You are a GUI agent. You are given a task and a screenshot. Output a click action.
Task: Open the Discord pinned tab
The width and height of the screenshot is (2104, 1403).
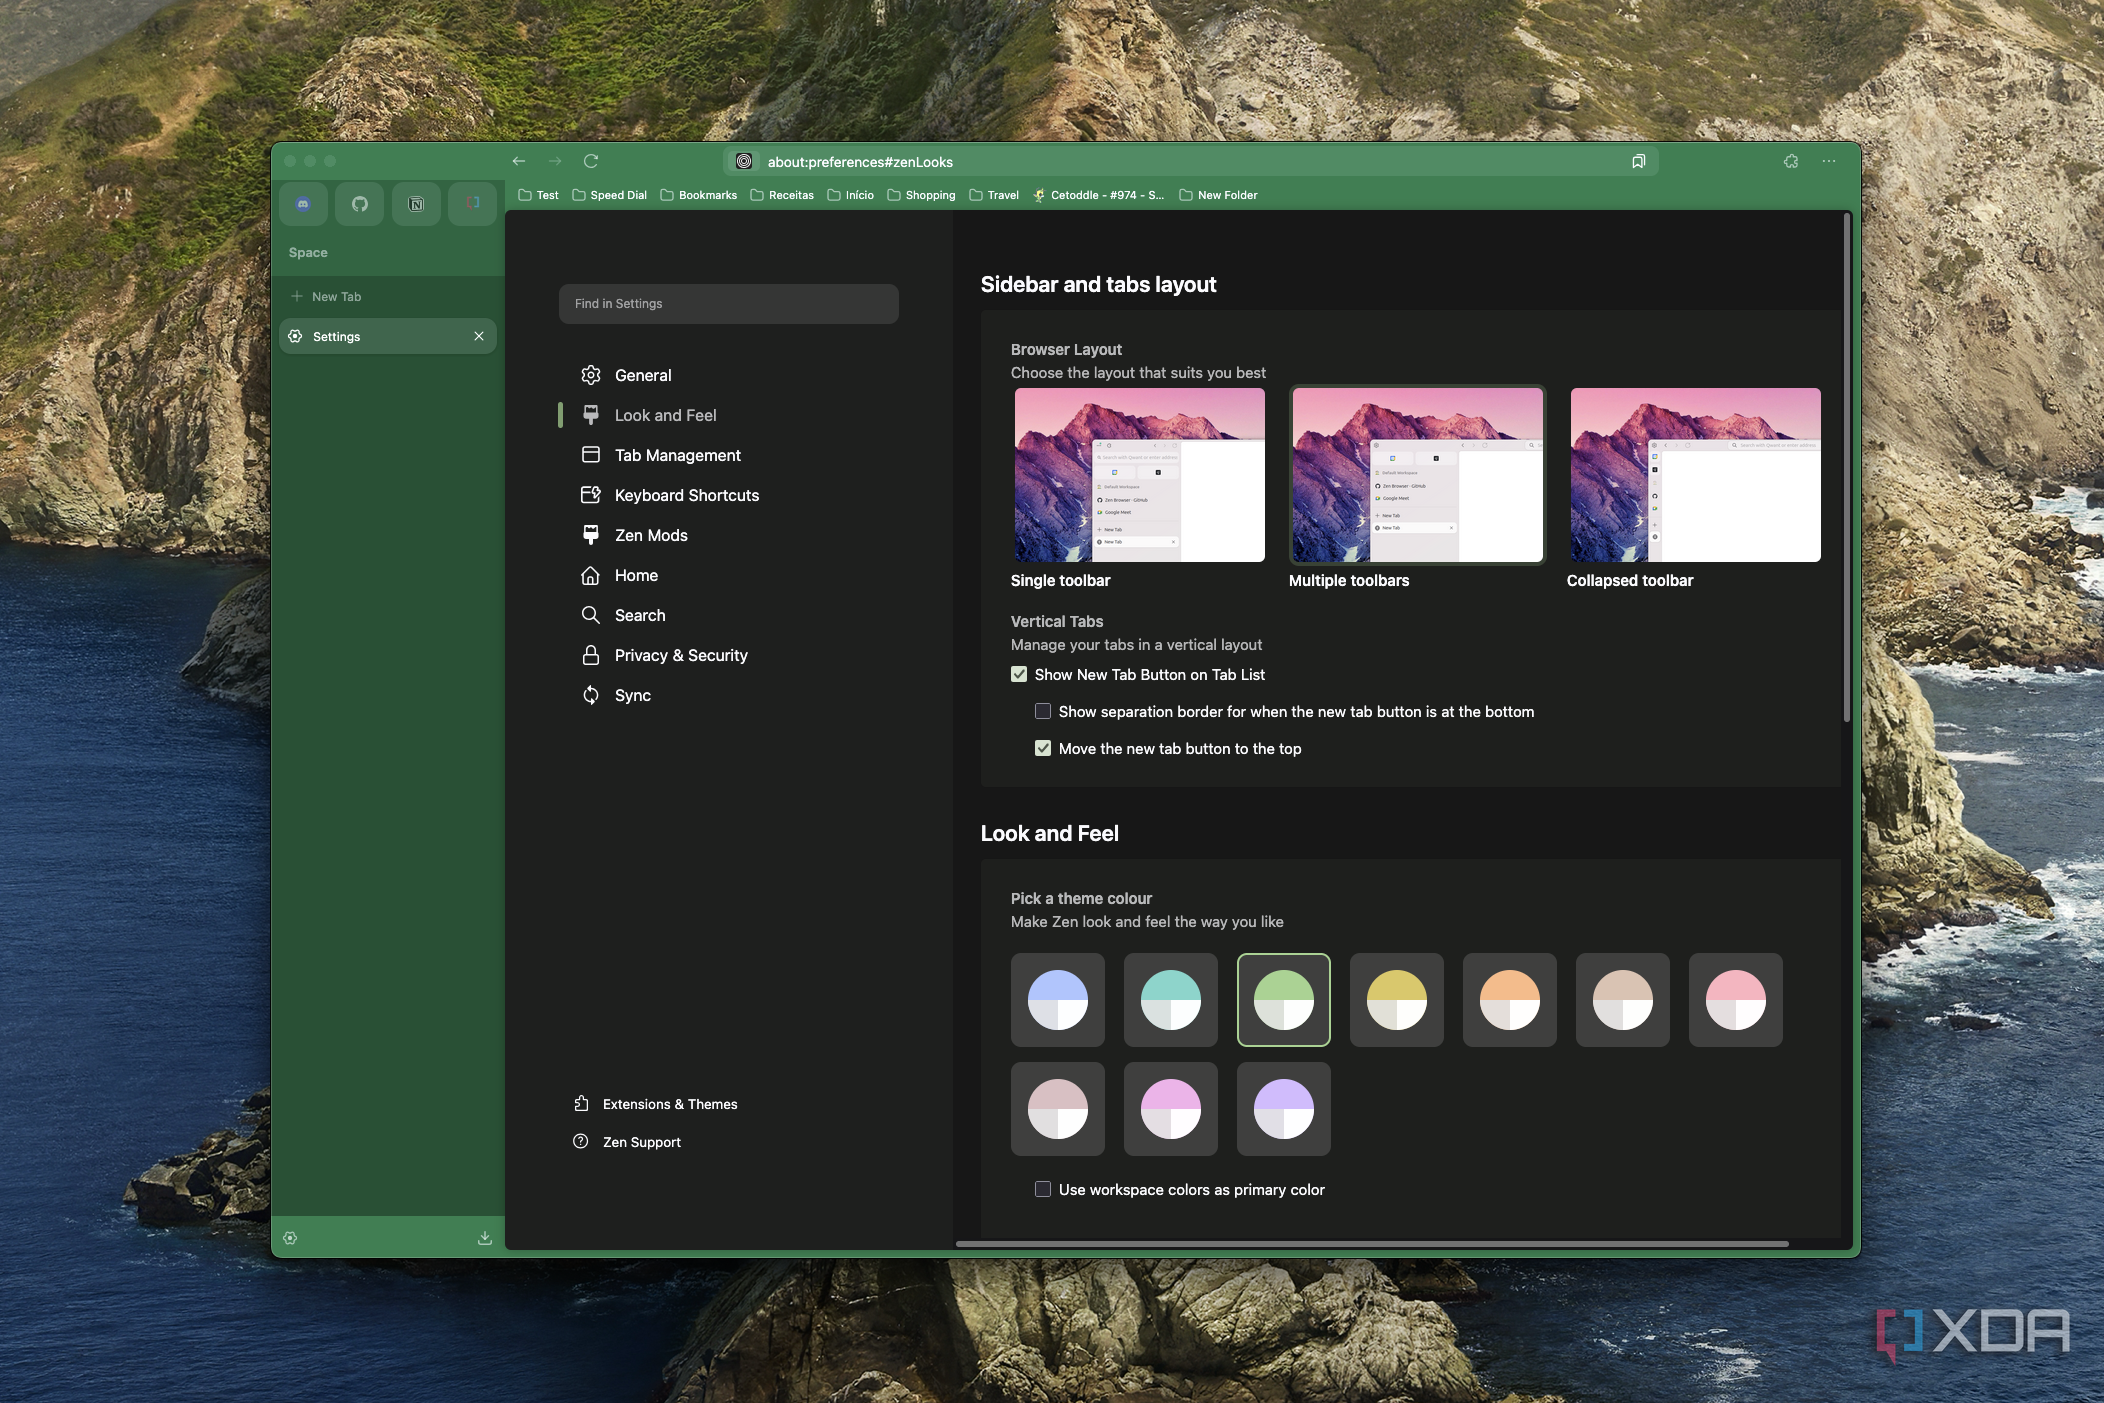(x=303, y=204)
